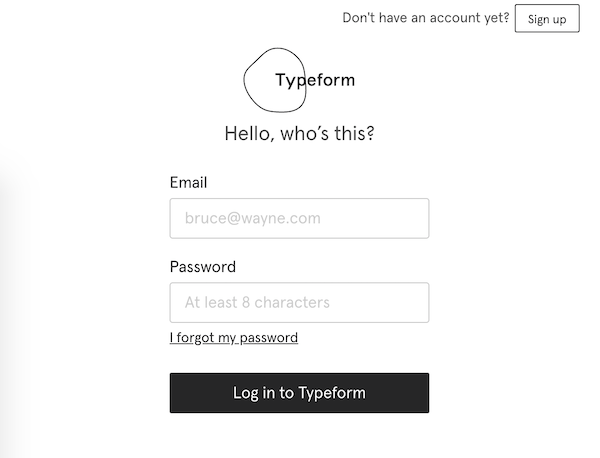Image resolution: width=600 pixels, height=458 pixels.
Task: Click the Log in to Typeform button
Action: coord(299,393)
